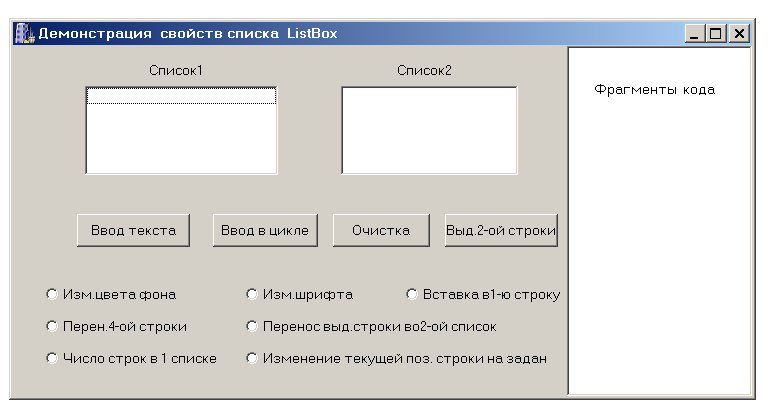
Task: Choose 'Изменение текущей поз. строки' radio button
Action: tap(252, 358)
